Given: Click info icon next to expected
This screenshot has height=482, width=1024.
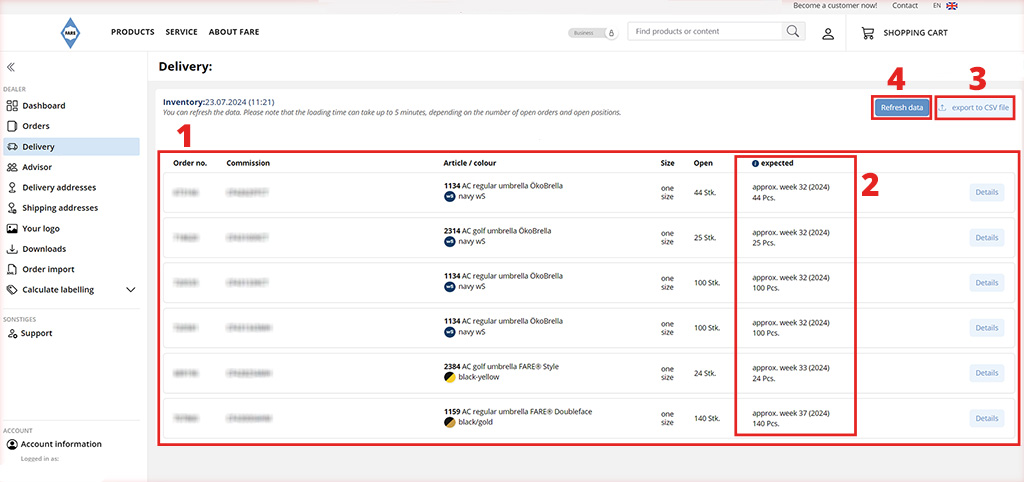Looking at the screenshot, I should pyautogui.click(x=756, y=163).
